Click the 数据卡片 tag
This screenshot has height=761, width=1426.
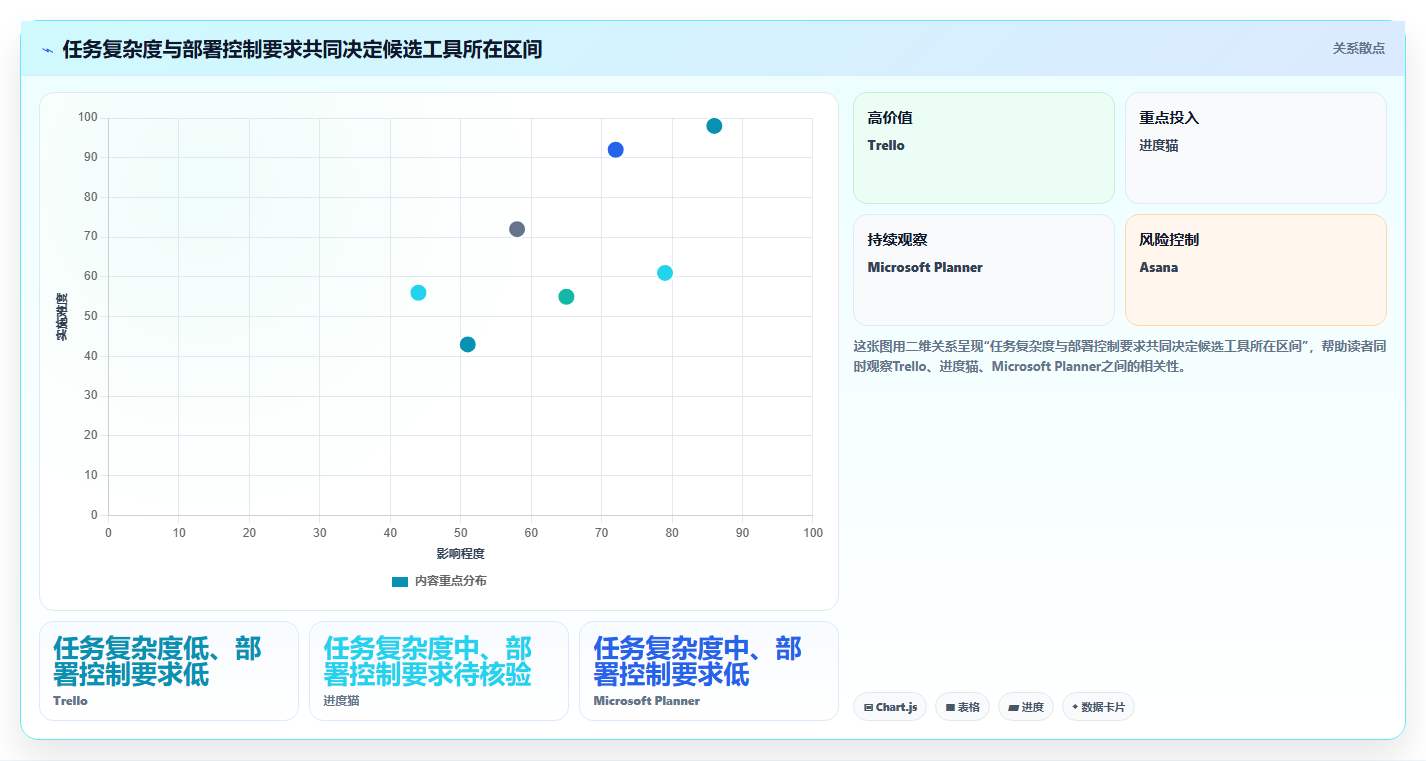pos(1098,707)
